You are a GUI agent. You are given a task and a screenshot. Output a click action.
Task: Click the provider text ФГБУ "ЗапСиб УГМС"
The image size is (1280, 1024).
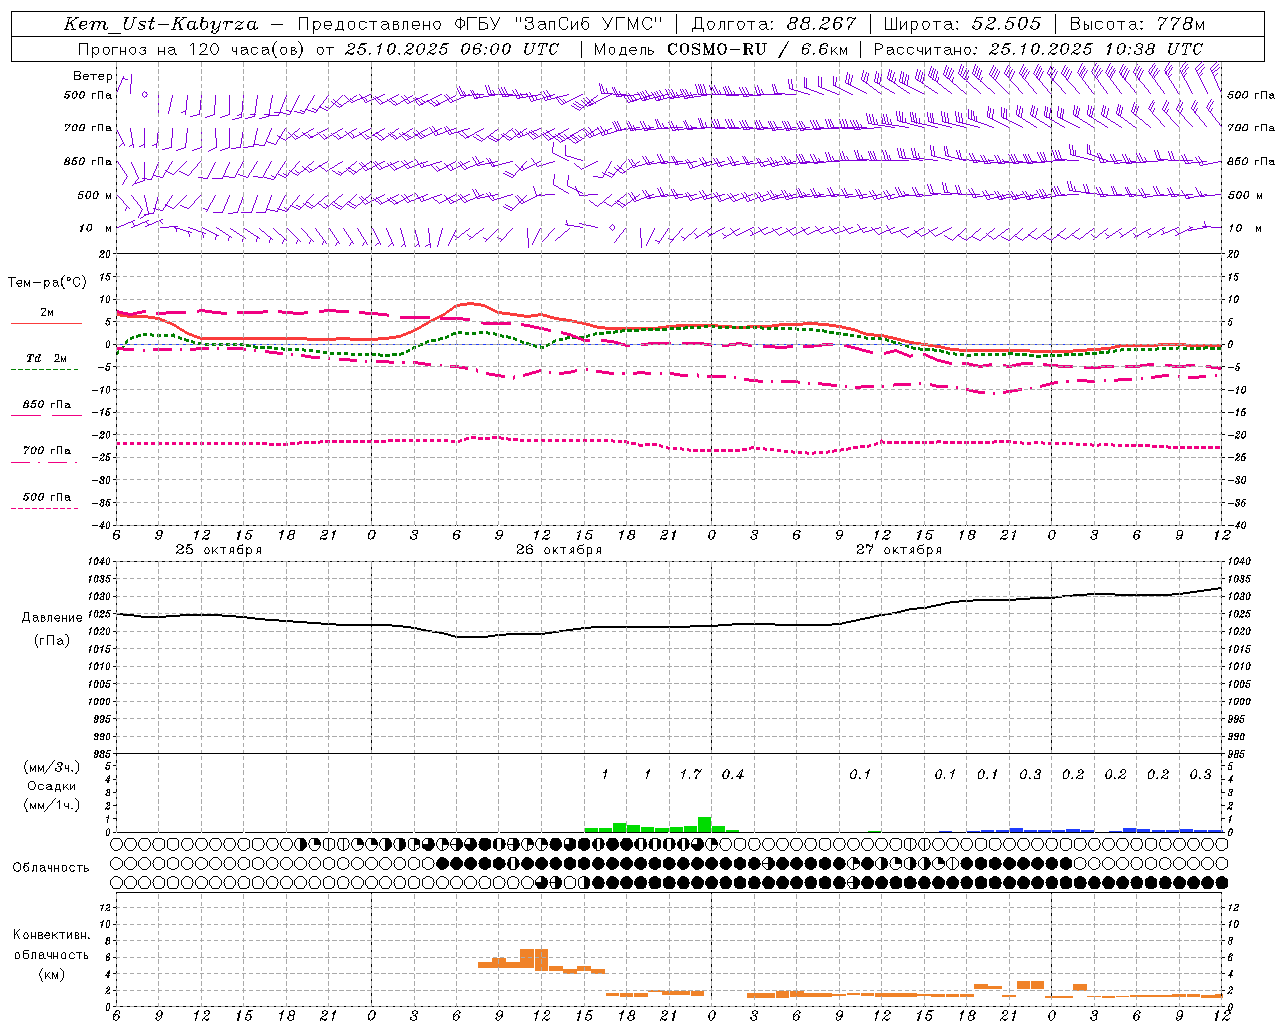point(559,24)
